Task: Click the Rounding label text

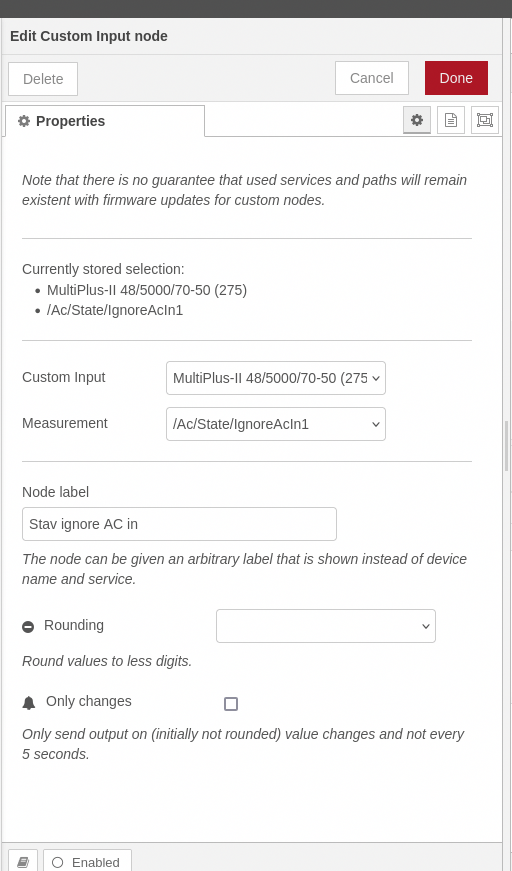Action: 74,625
